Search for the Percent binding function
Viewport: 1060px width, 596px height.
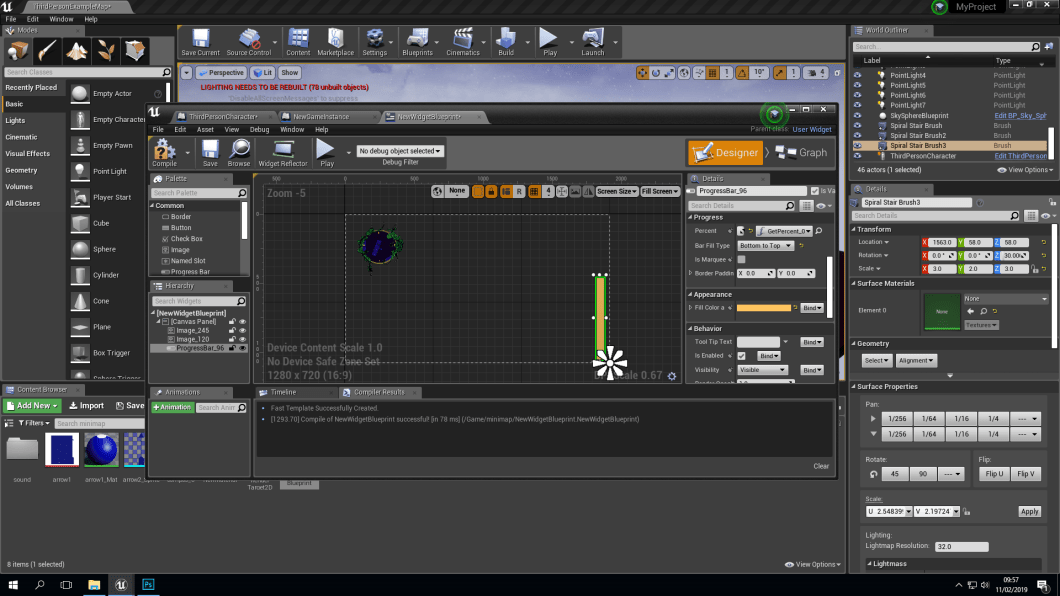pos(819,231)
